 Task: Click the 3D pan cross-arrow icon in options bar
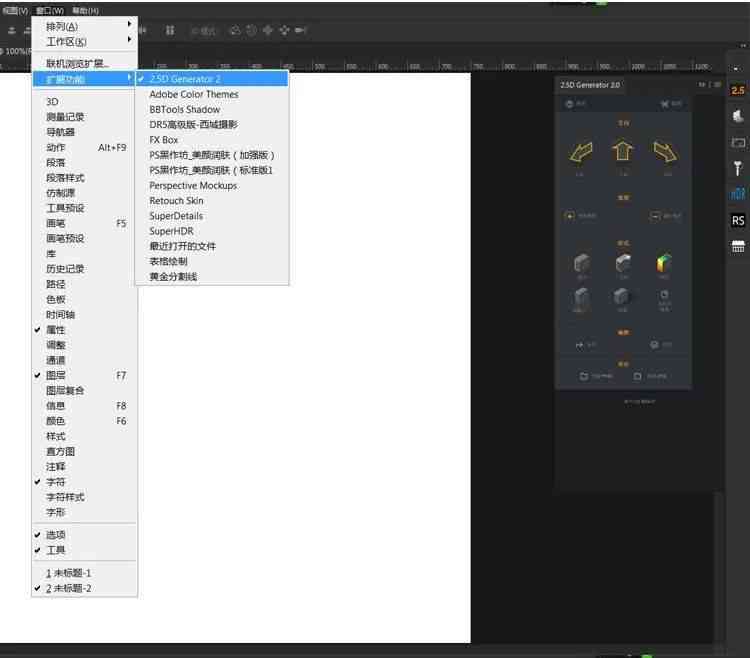click(x=267, y=30)
